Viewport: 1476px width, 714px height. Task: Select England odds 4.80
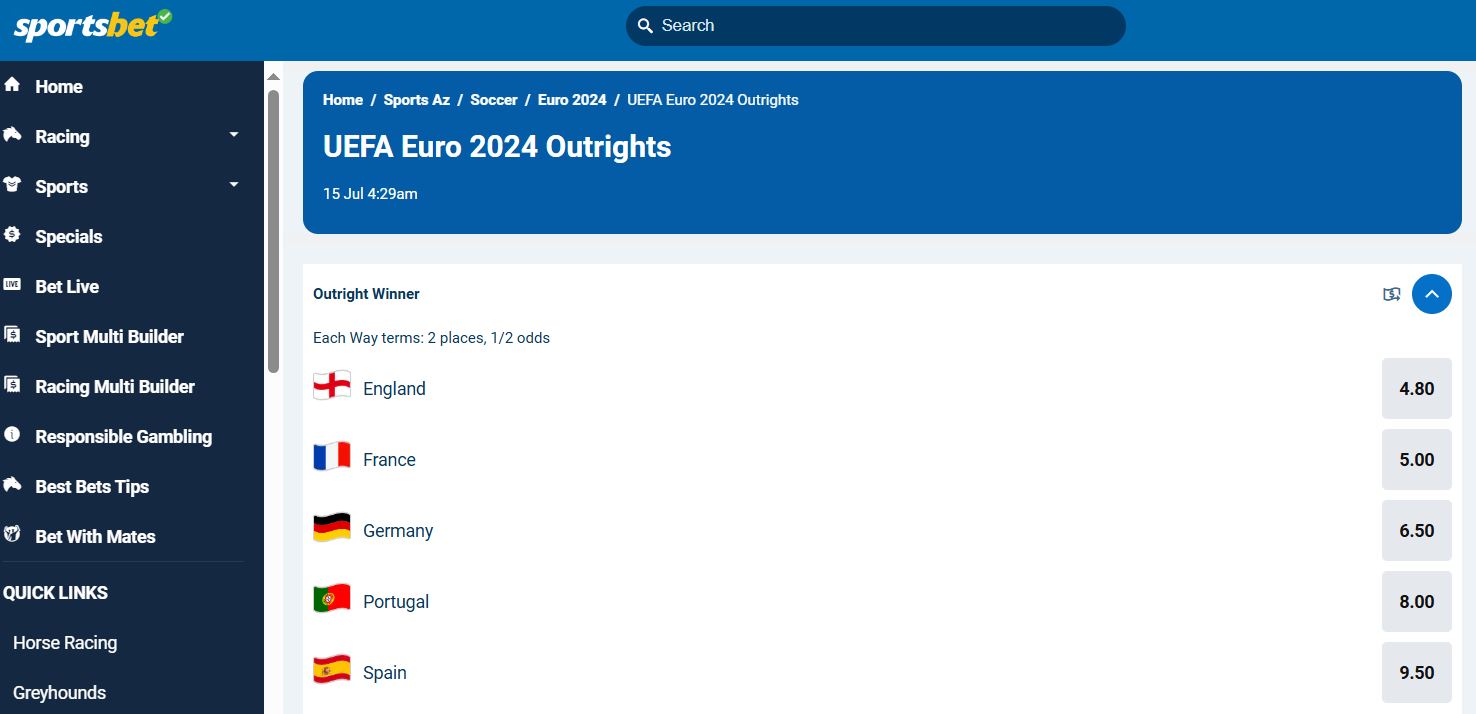point(1417,389)
